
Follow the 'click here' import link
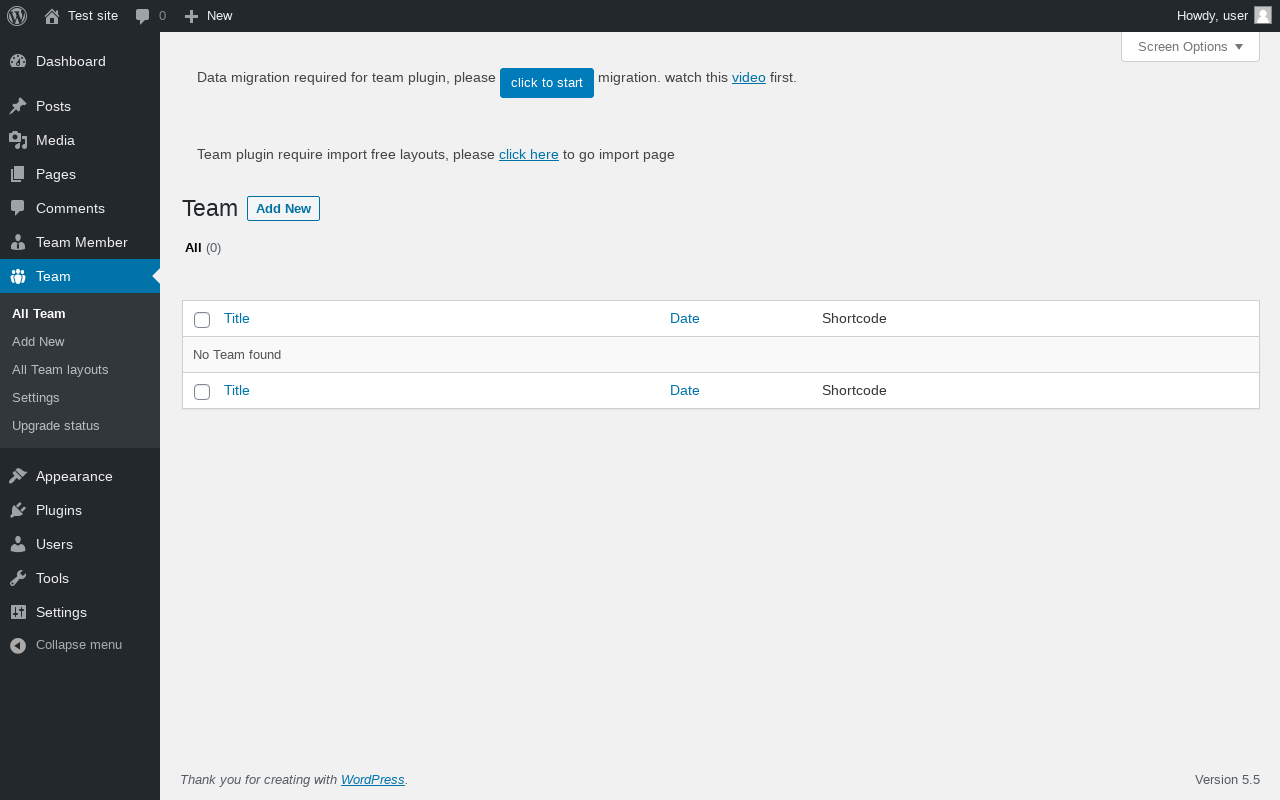coord(529,154)
